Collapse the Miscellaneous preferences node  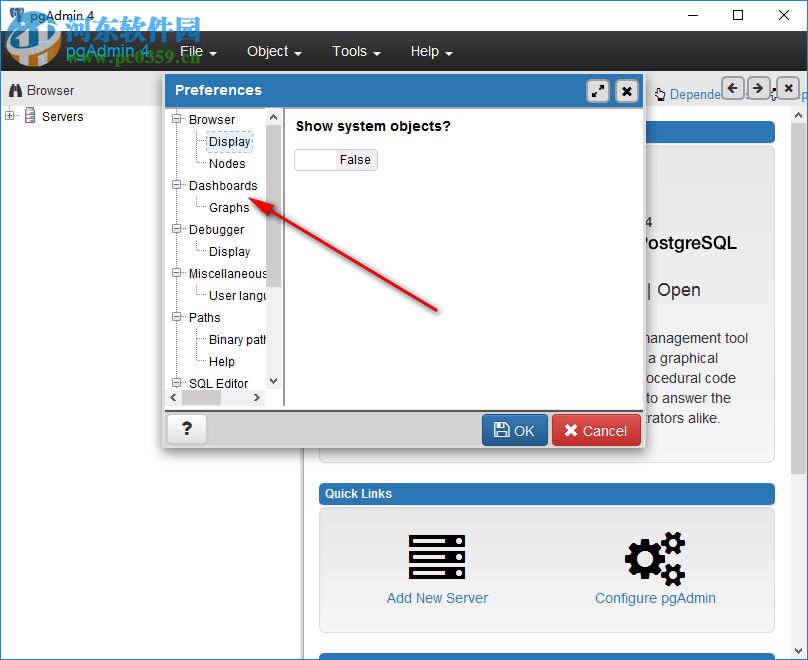tap(177, 273)
